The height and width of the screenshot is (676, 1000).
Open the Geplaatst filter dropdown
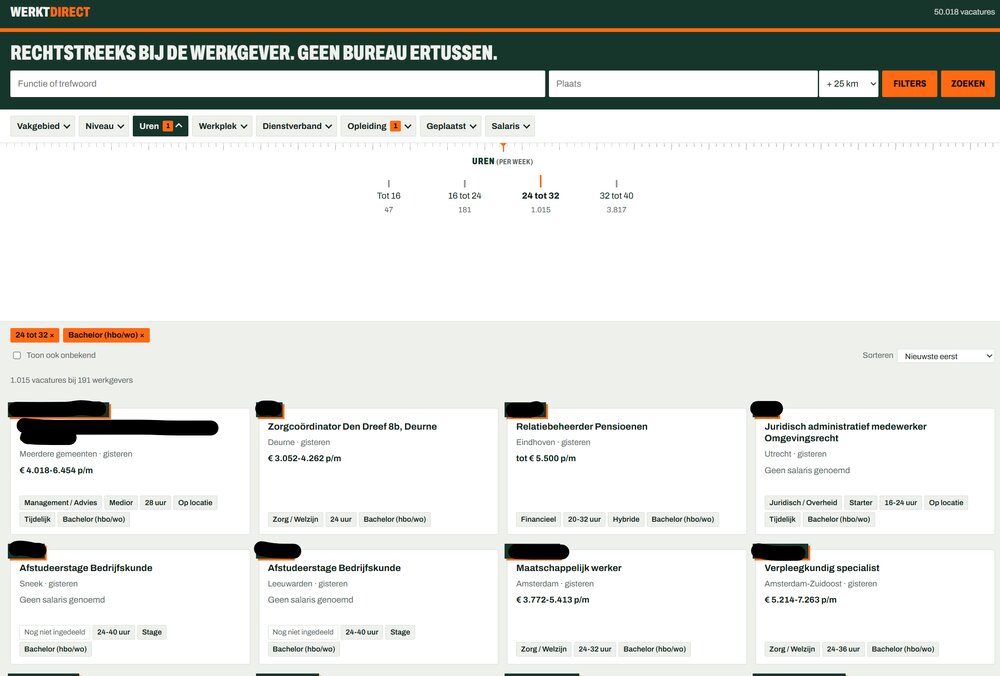(x=451, y=126)
